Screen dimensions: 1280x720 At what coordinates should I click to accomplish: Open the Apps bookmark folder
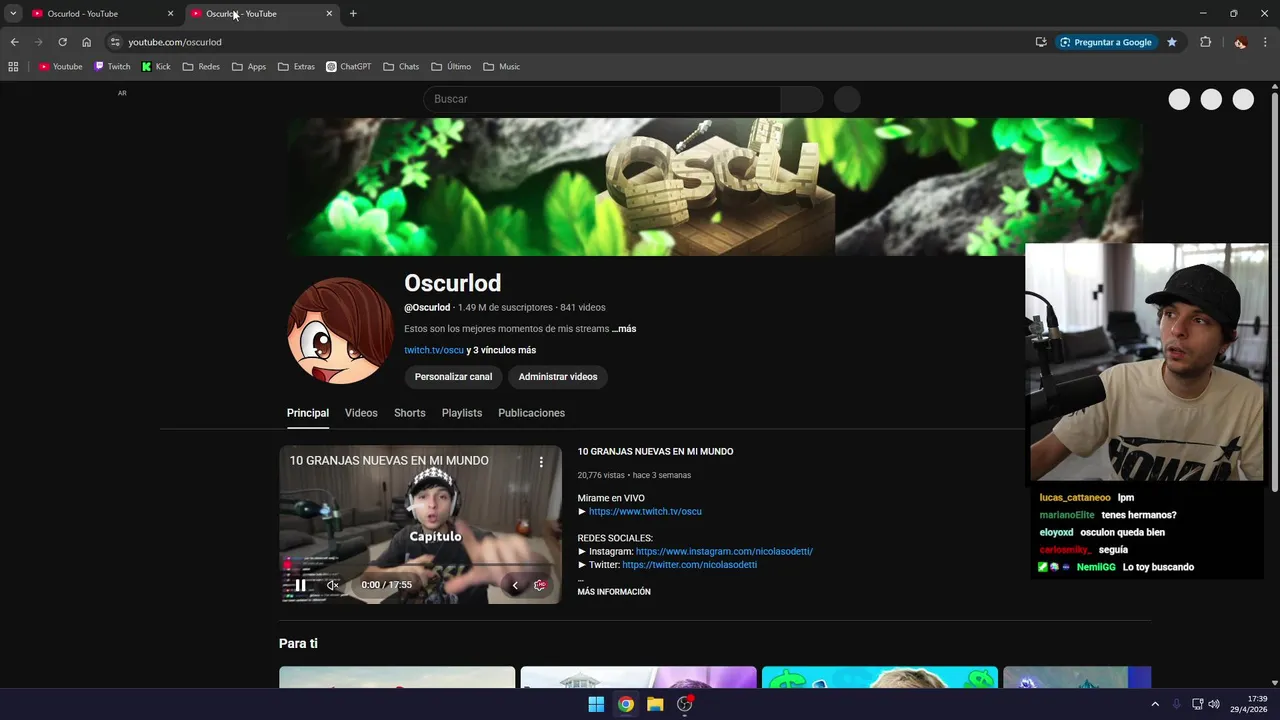click(248, 67)
